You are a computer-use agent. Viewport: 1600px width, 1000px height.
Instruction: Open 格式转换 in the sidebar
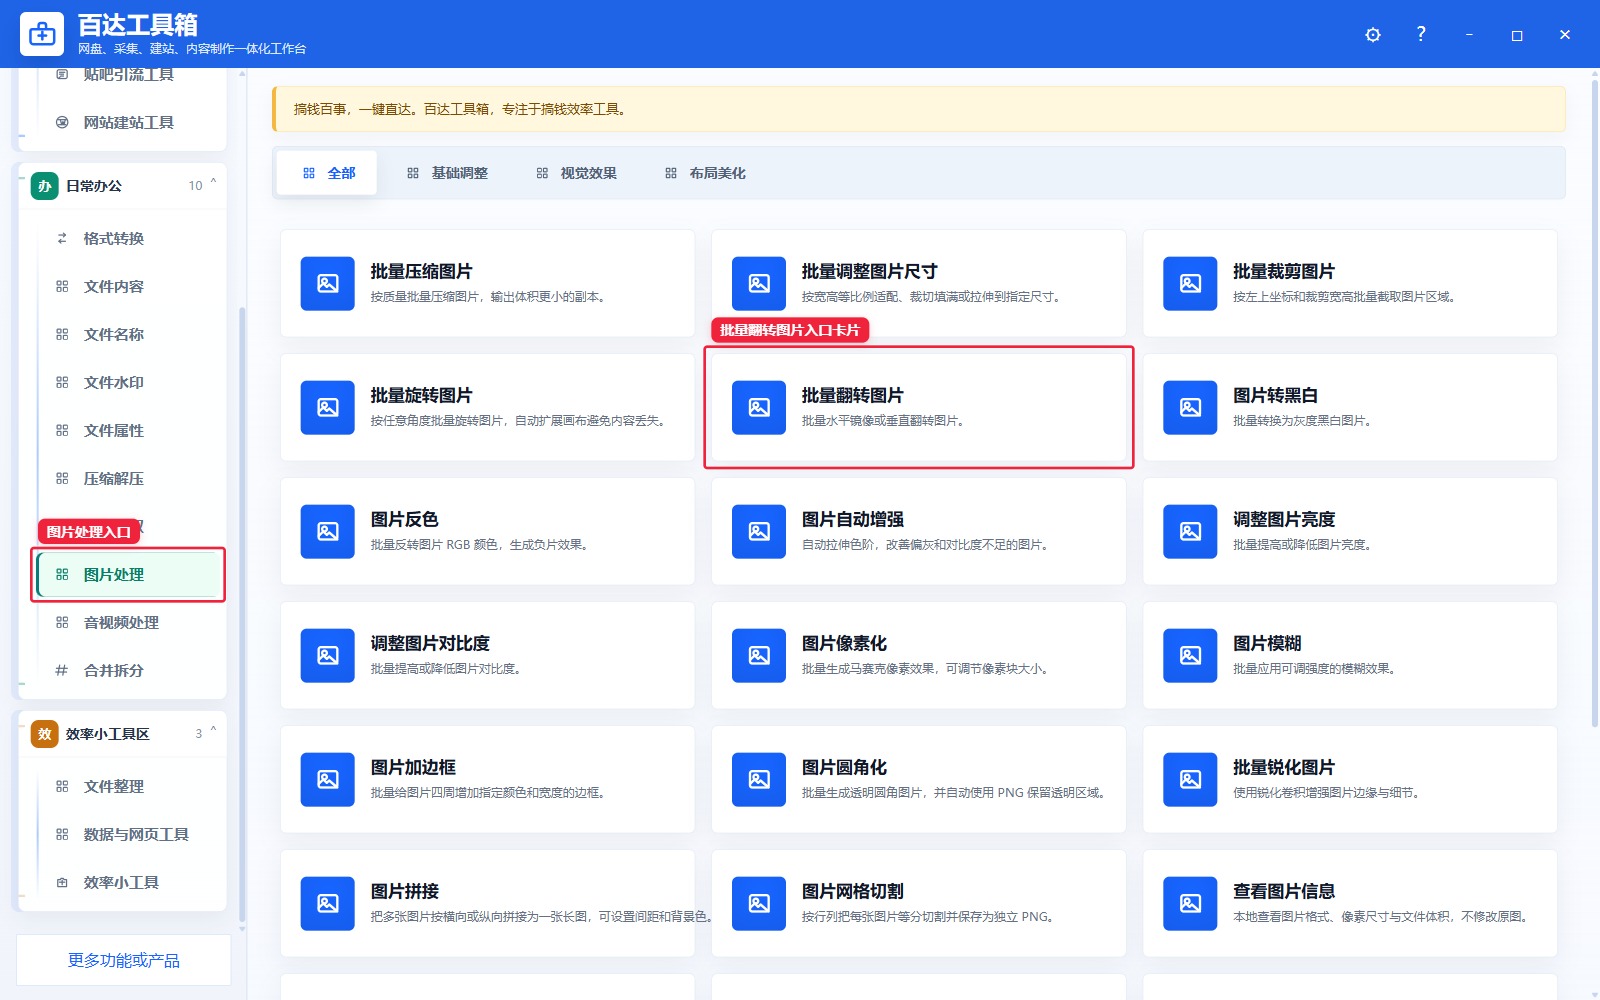tap(130, 238)
